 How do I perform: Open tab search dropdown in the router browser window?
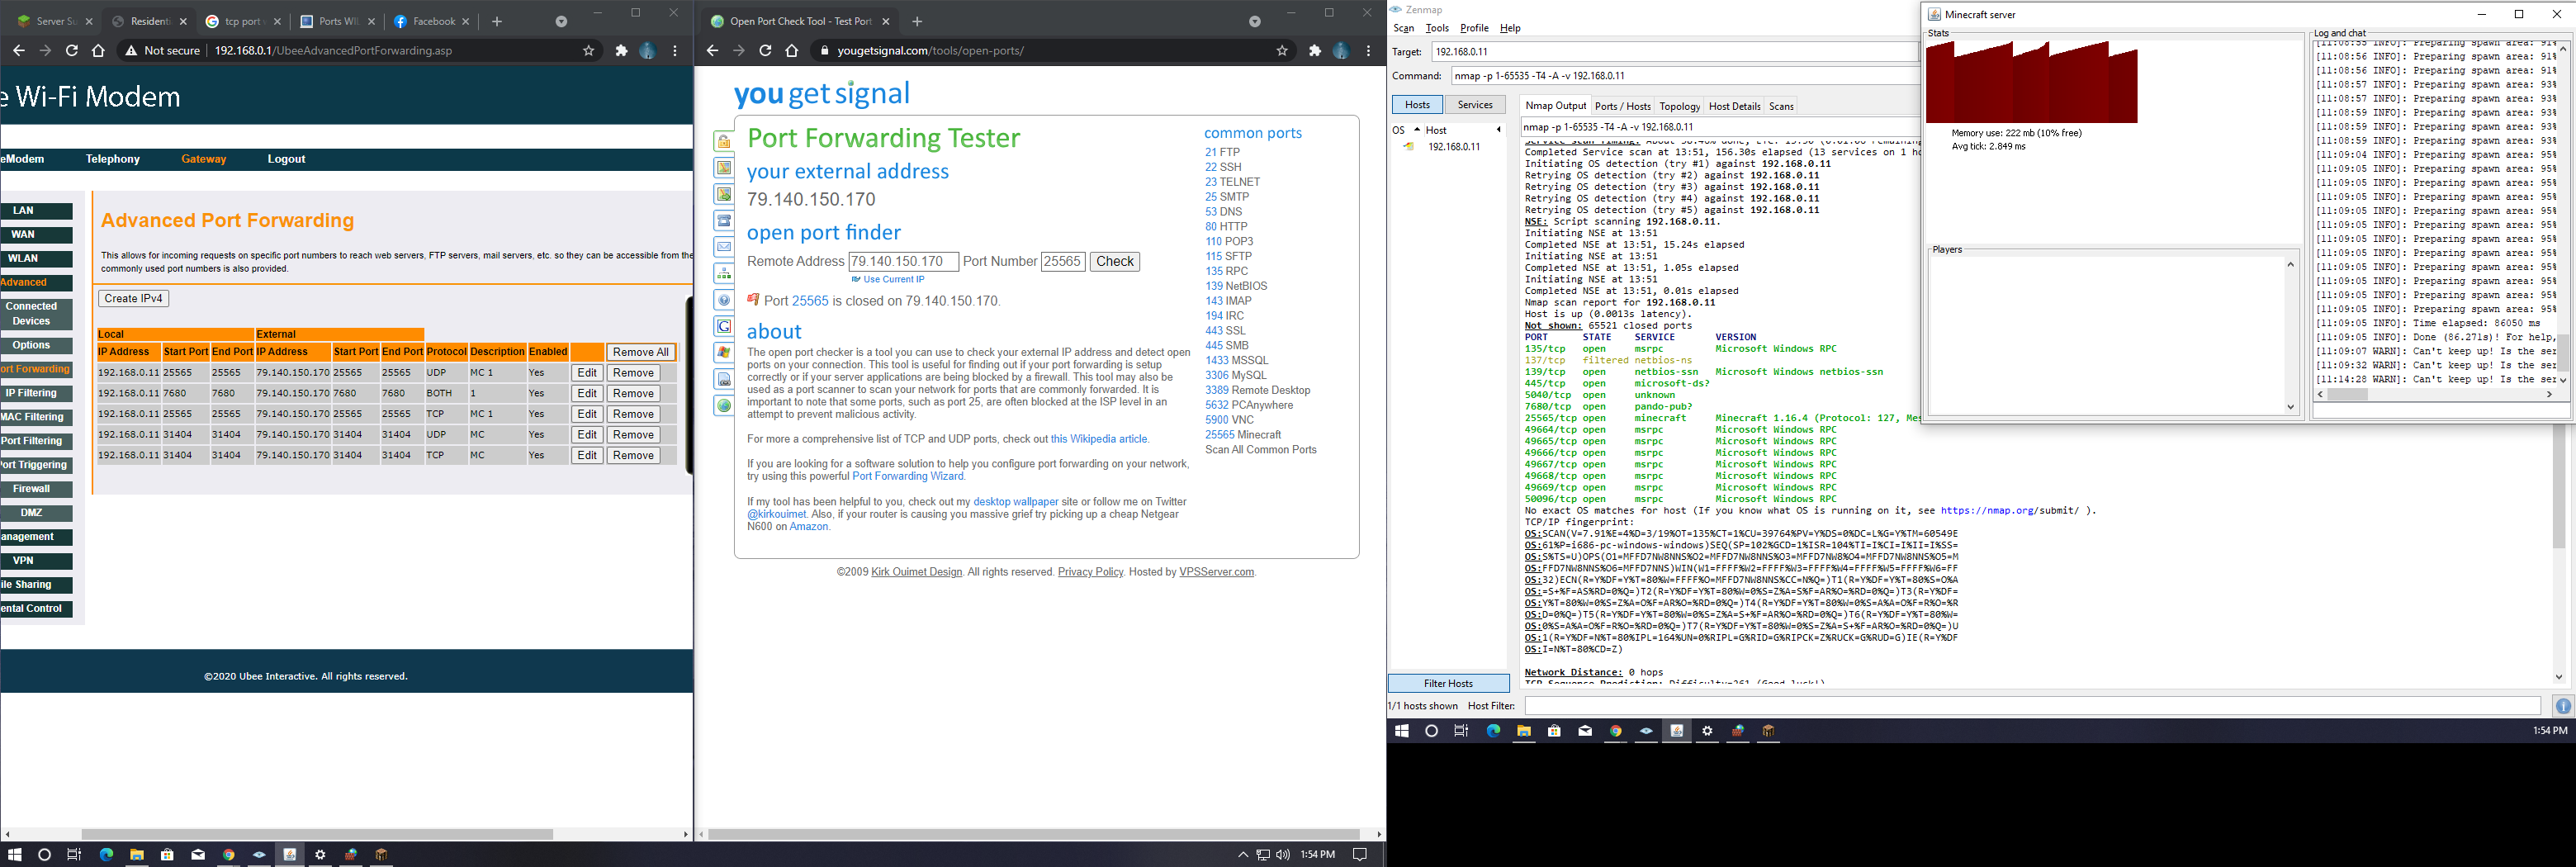click(x=561, y=21)
